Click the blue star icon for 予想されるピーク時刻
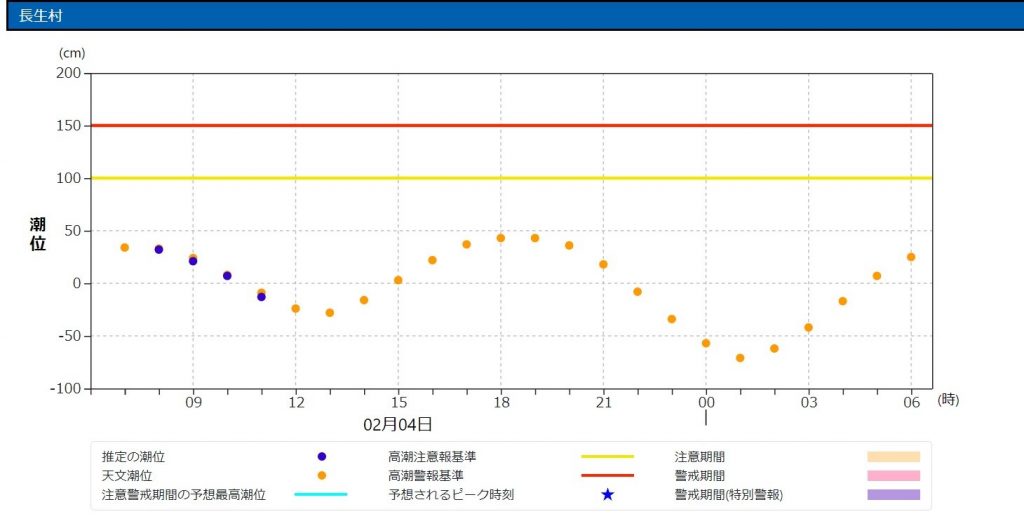 click(x=607, y=494)
